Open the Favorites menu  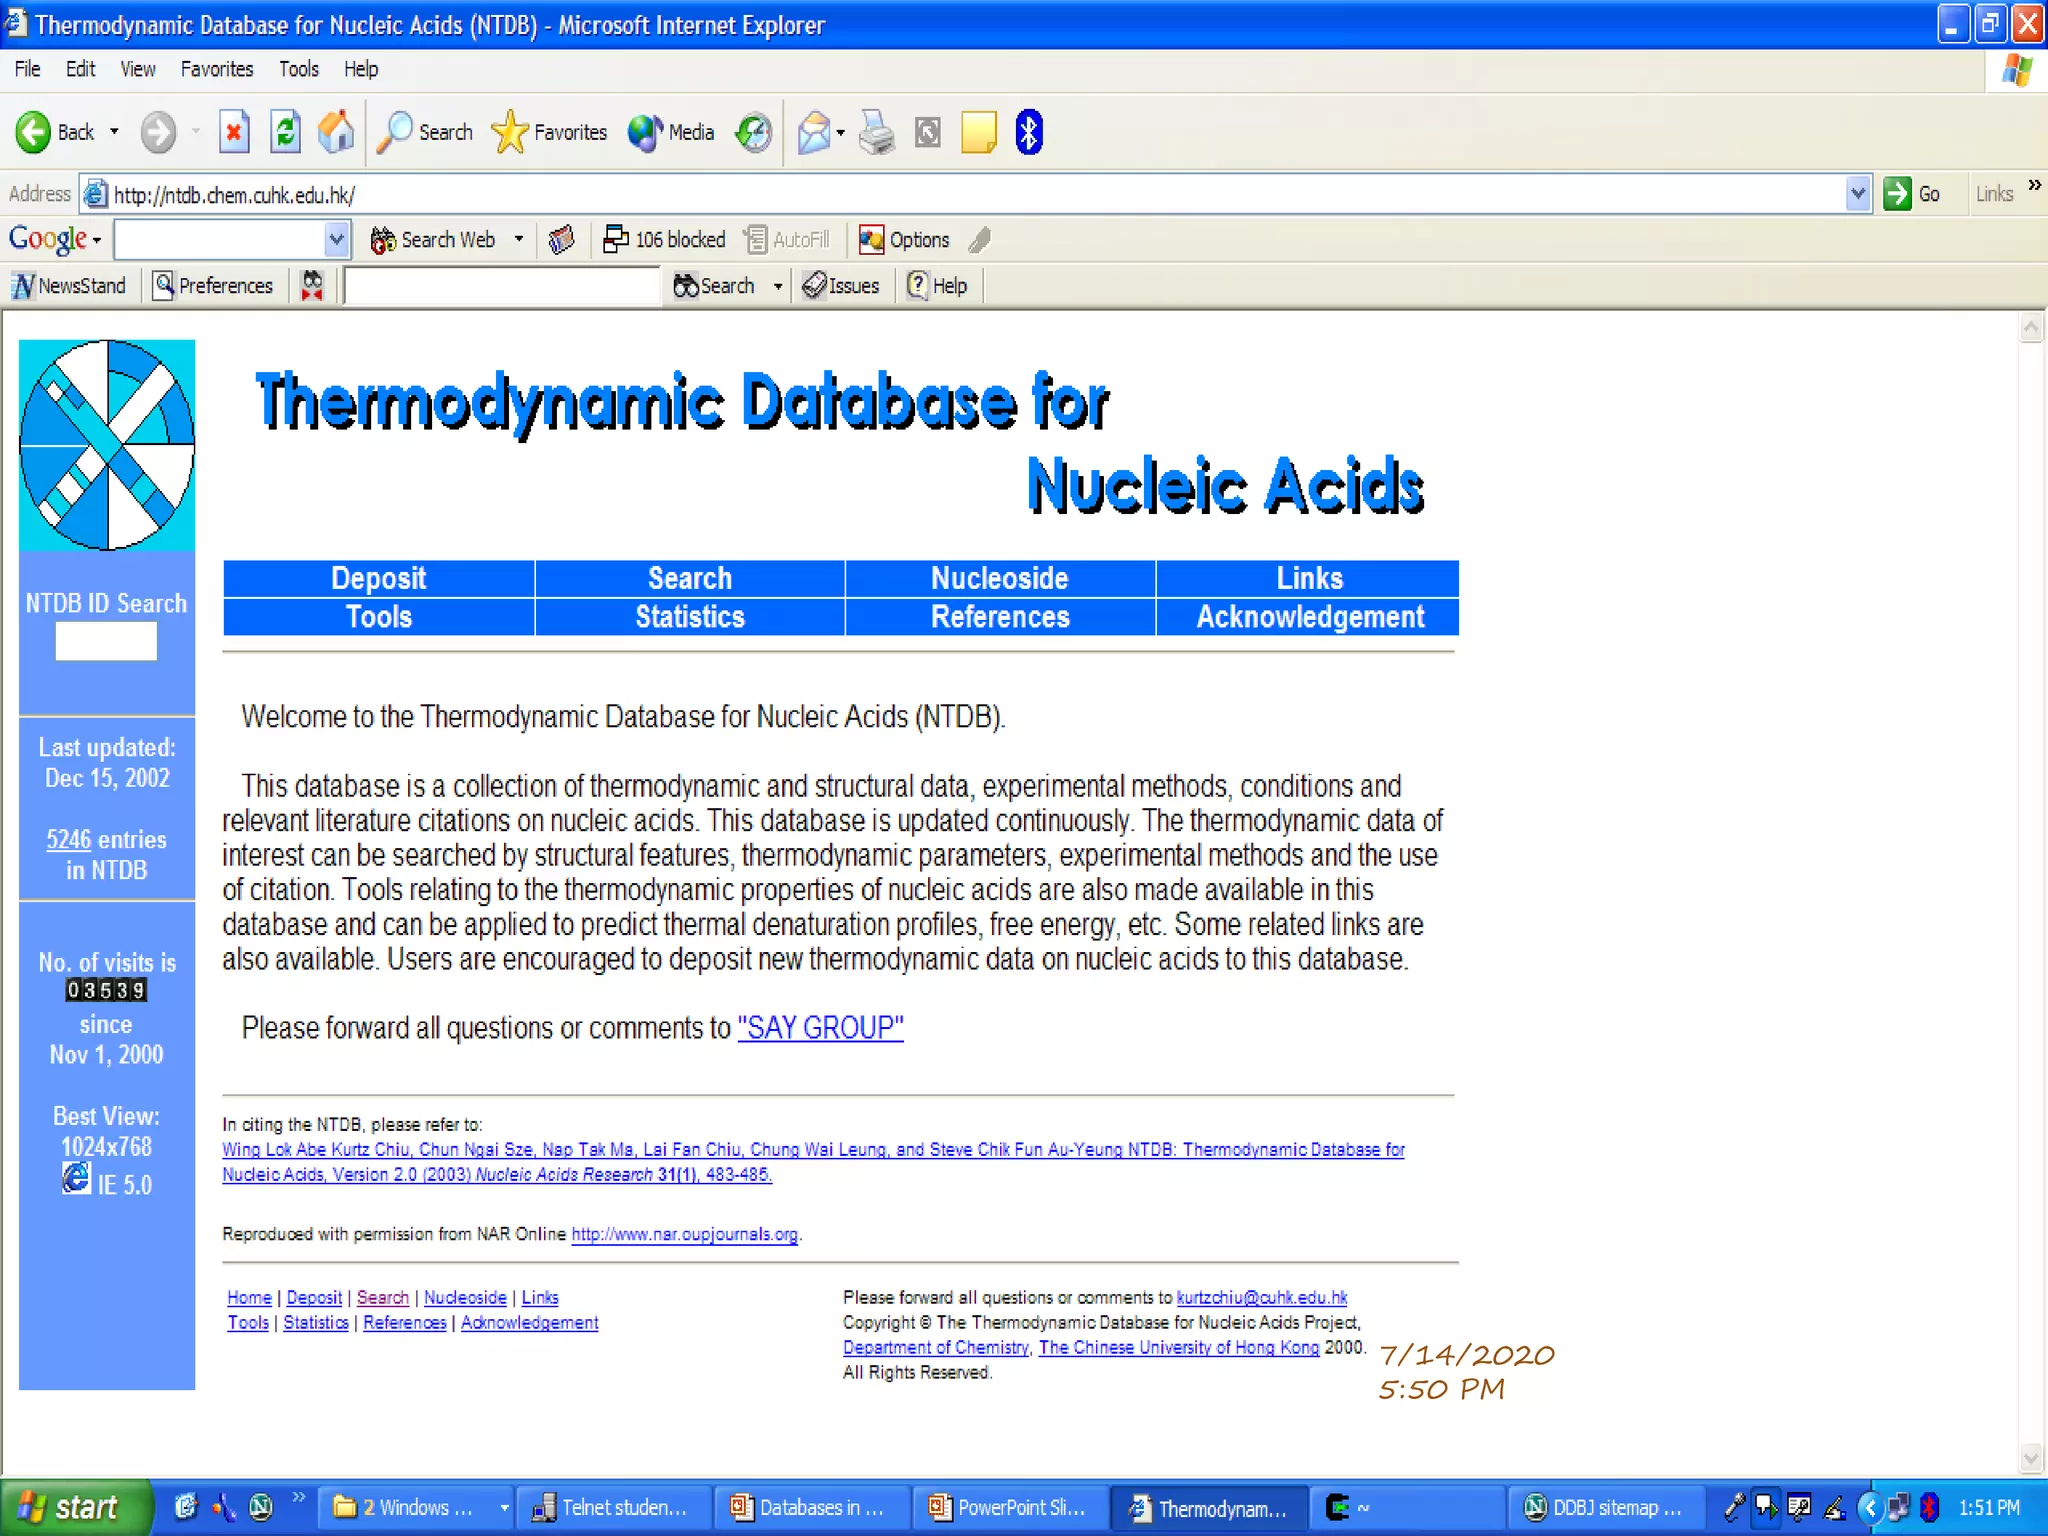tap(216, 69)
